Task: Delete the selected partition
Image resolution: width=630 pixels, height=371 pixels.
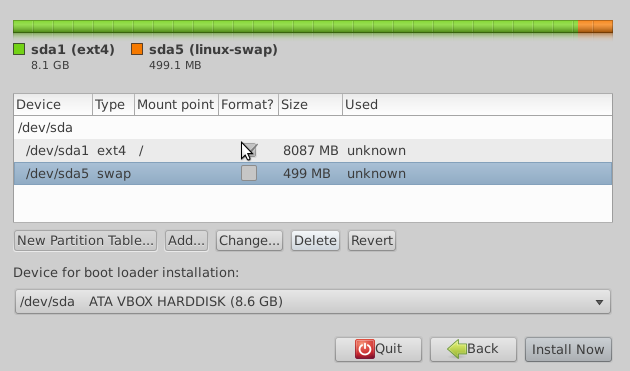Action: [x=315, y=240]
